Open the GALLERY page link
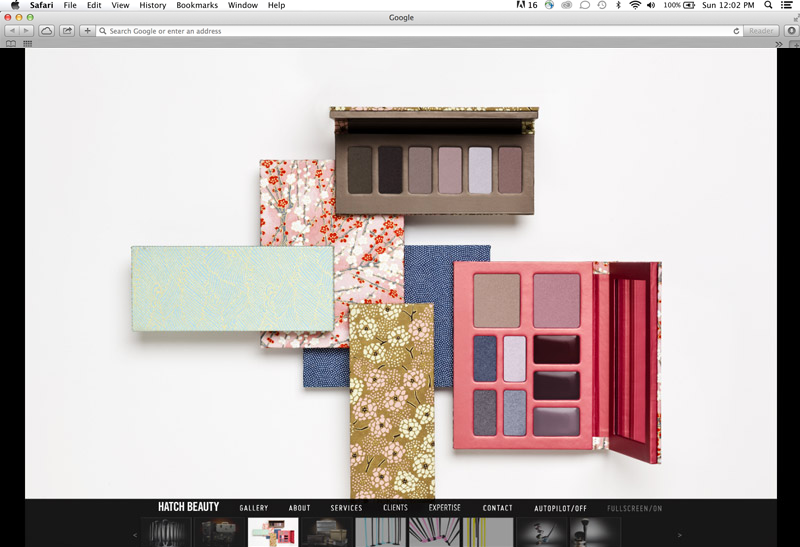This screenshot has height=547, width=800. (x=254, y=508)
